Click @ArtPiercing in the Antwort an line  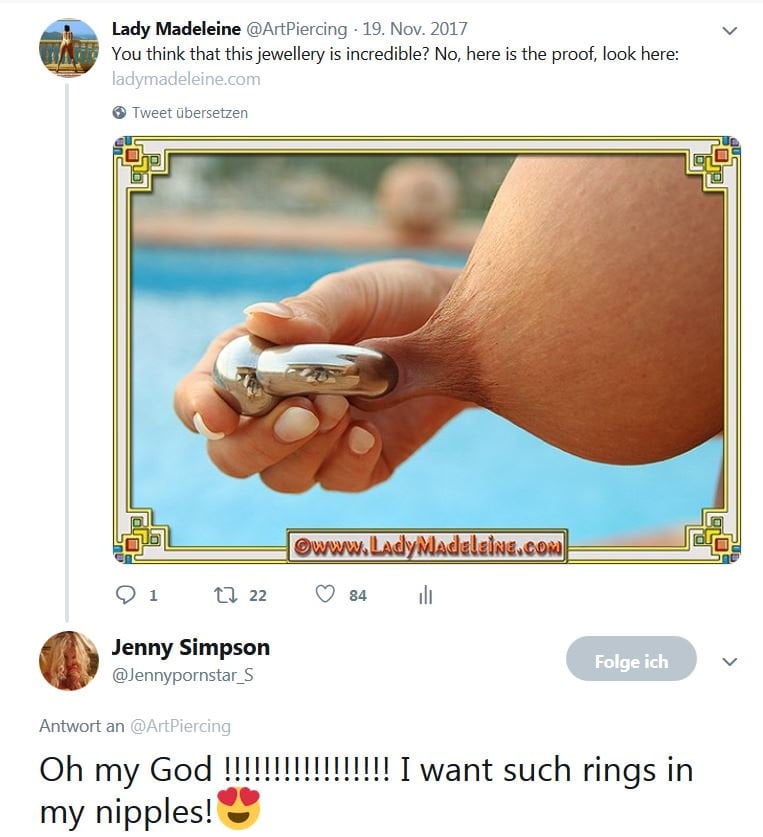(180, 726)
